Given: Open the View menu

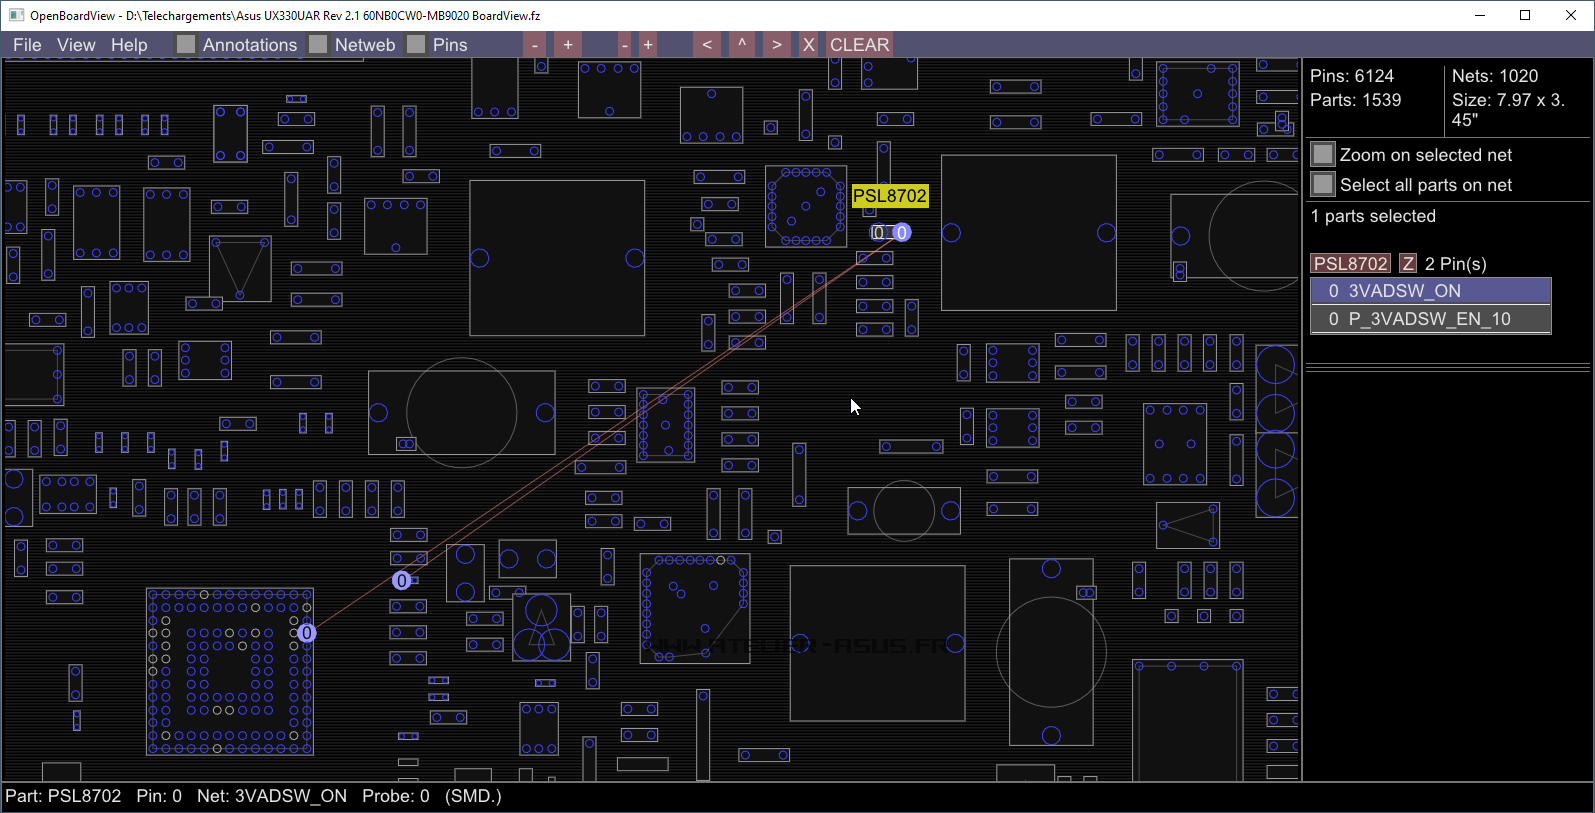Looking at the screenshot, I should 76,45.
